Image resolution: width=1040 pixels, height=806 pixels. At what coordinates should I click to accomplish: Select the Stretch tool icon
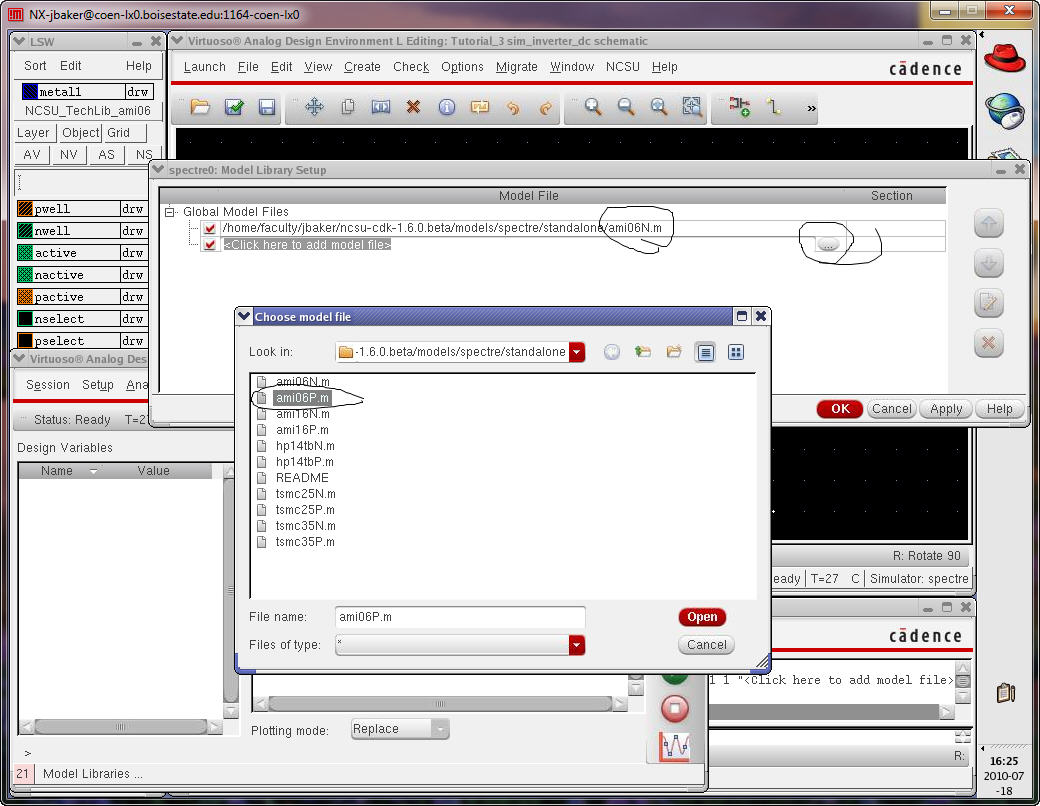(381, 107)
